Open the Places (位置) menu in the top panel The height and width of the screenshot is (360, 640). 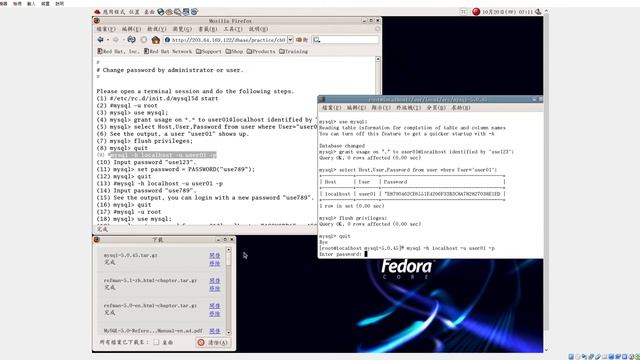pyautogui.click(x=134, y=12)
